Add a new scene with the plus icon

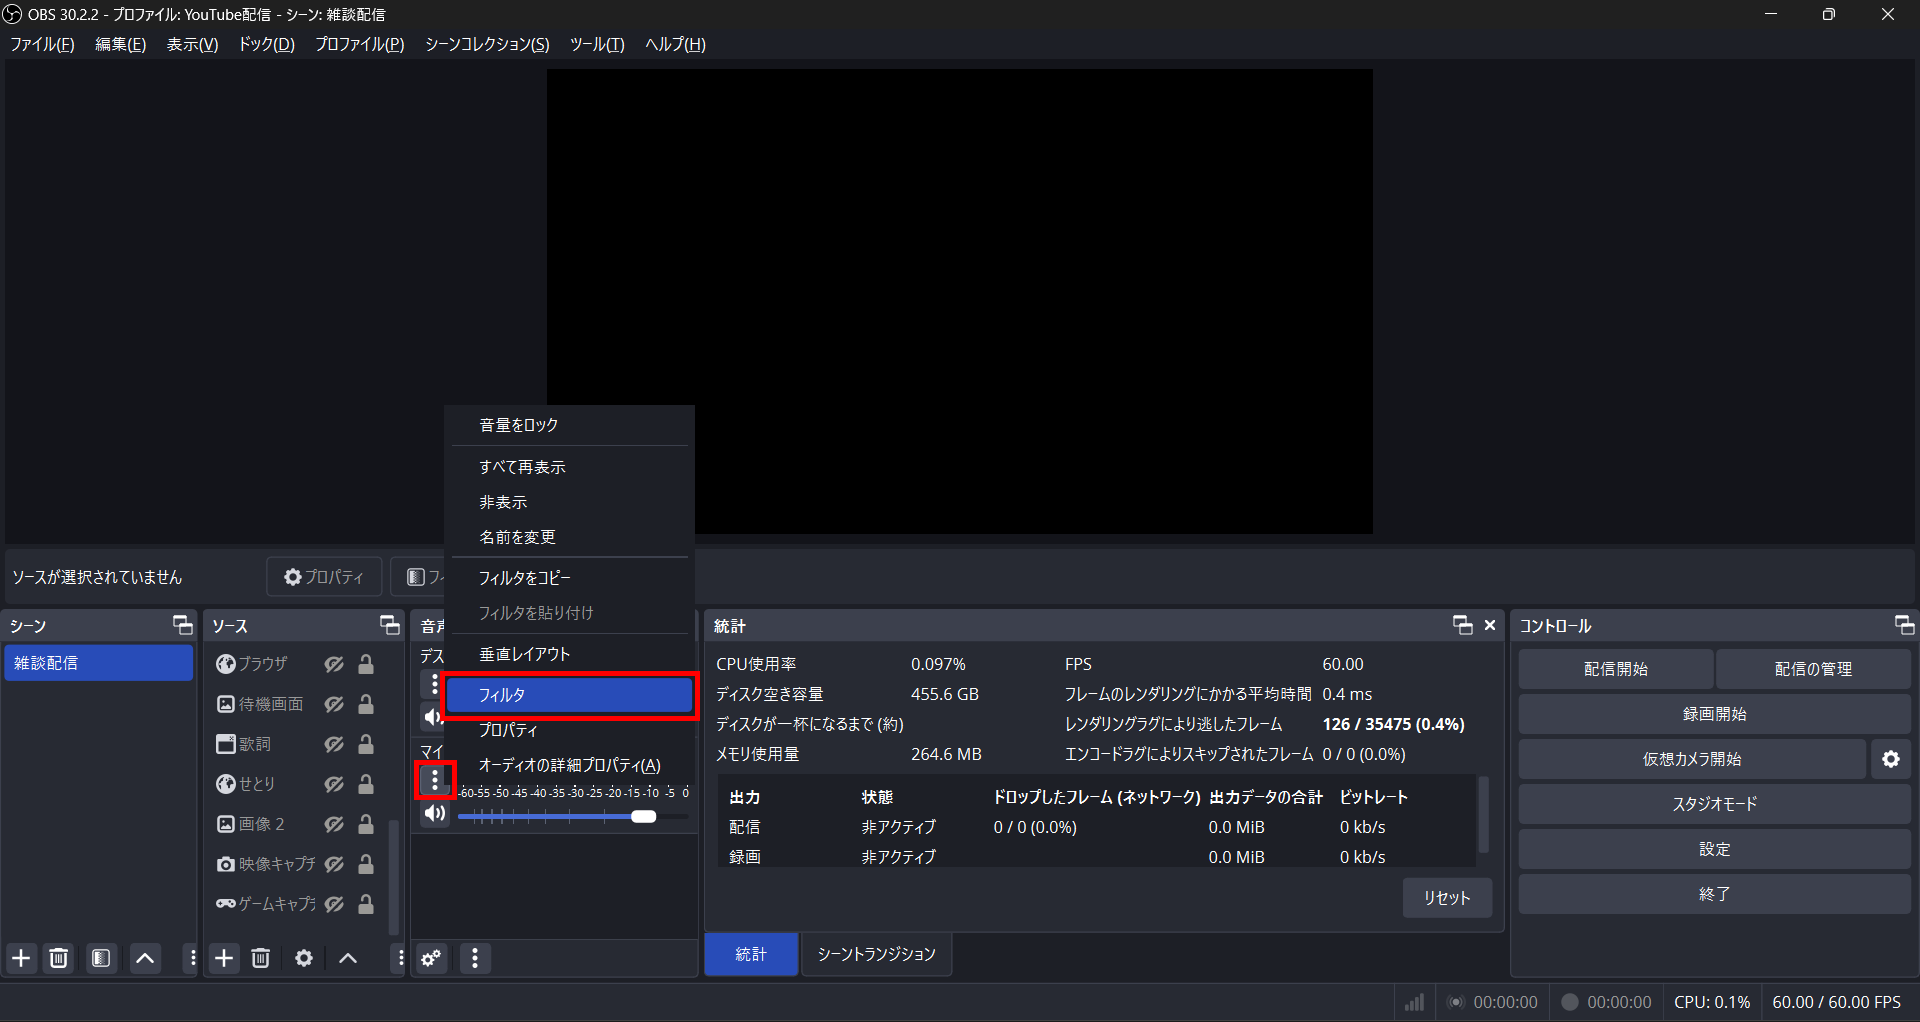point(21,958)
